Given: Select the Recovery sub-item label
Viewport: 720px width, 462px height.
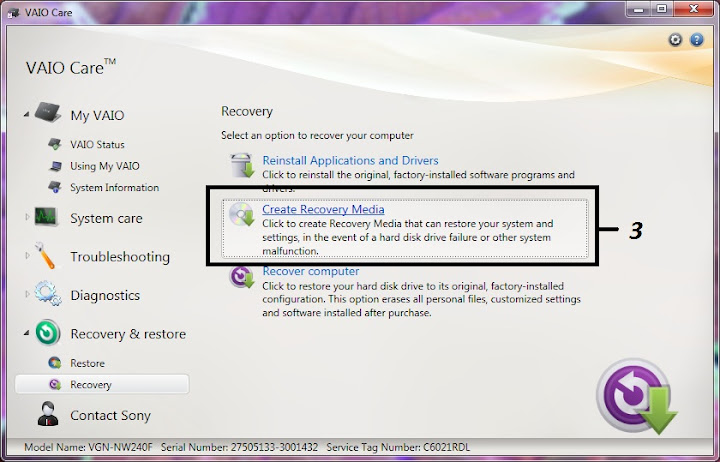Looking at the screenshot, I should tap(91, 385).
